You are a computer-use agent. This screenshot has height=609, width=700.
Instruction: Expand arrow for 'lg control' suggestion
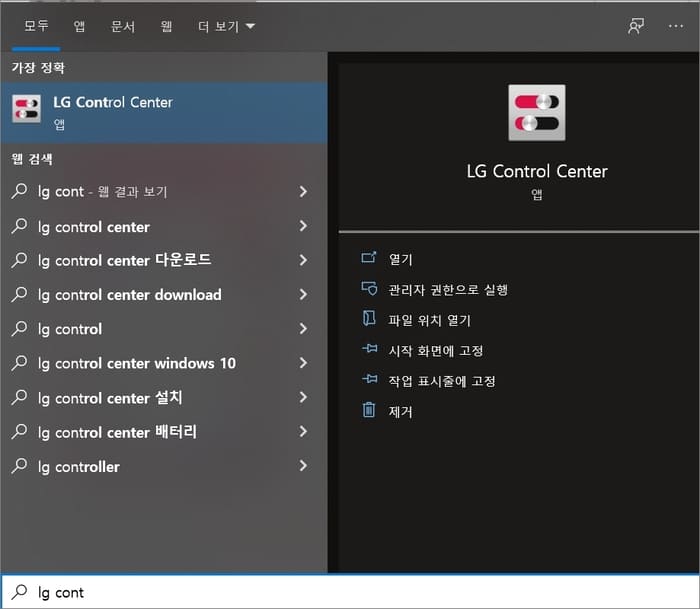point(303,329)
